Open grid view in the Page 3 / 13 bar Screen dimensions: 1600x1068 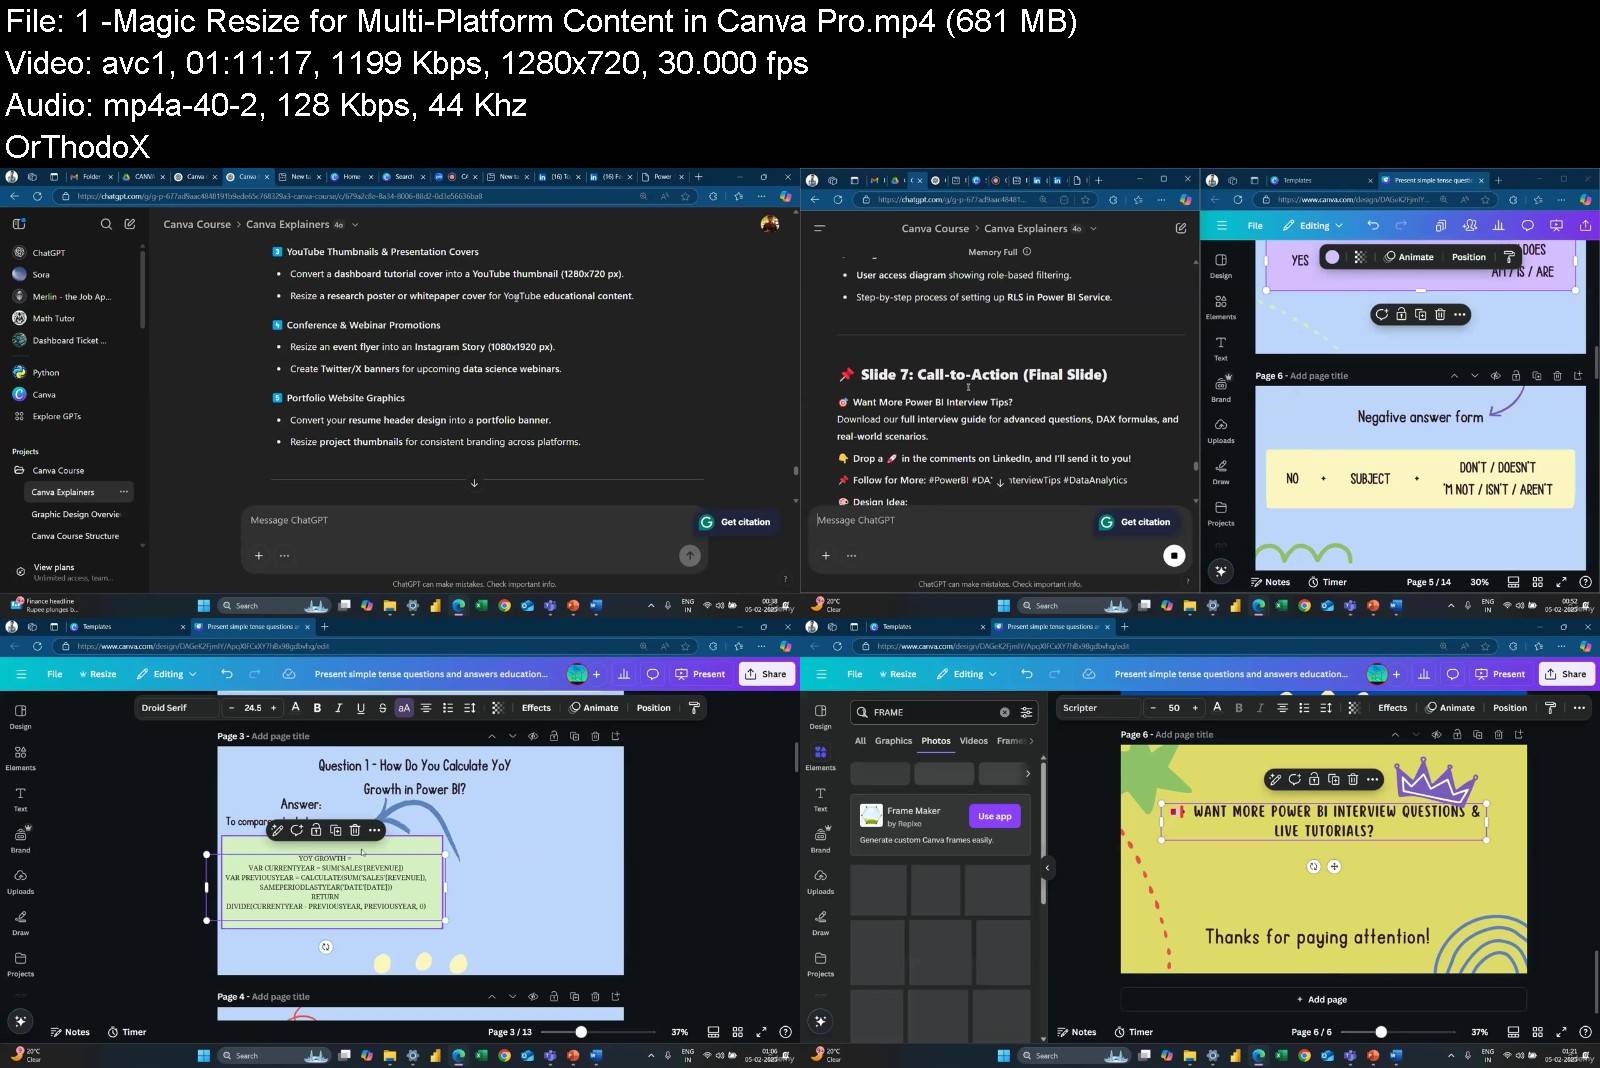click(x=738, y=1032)
